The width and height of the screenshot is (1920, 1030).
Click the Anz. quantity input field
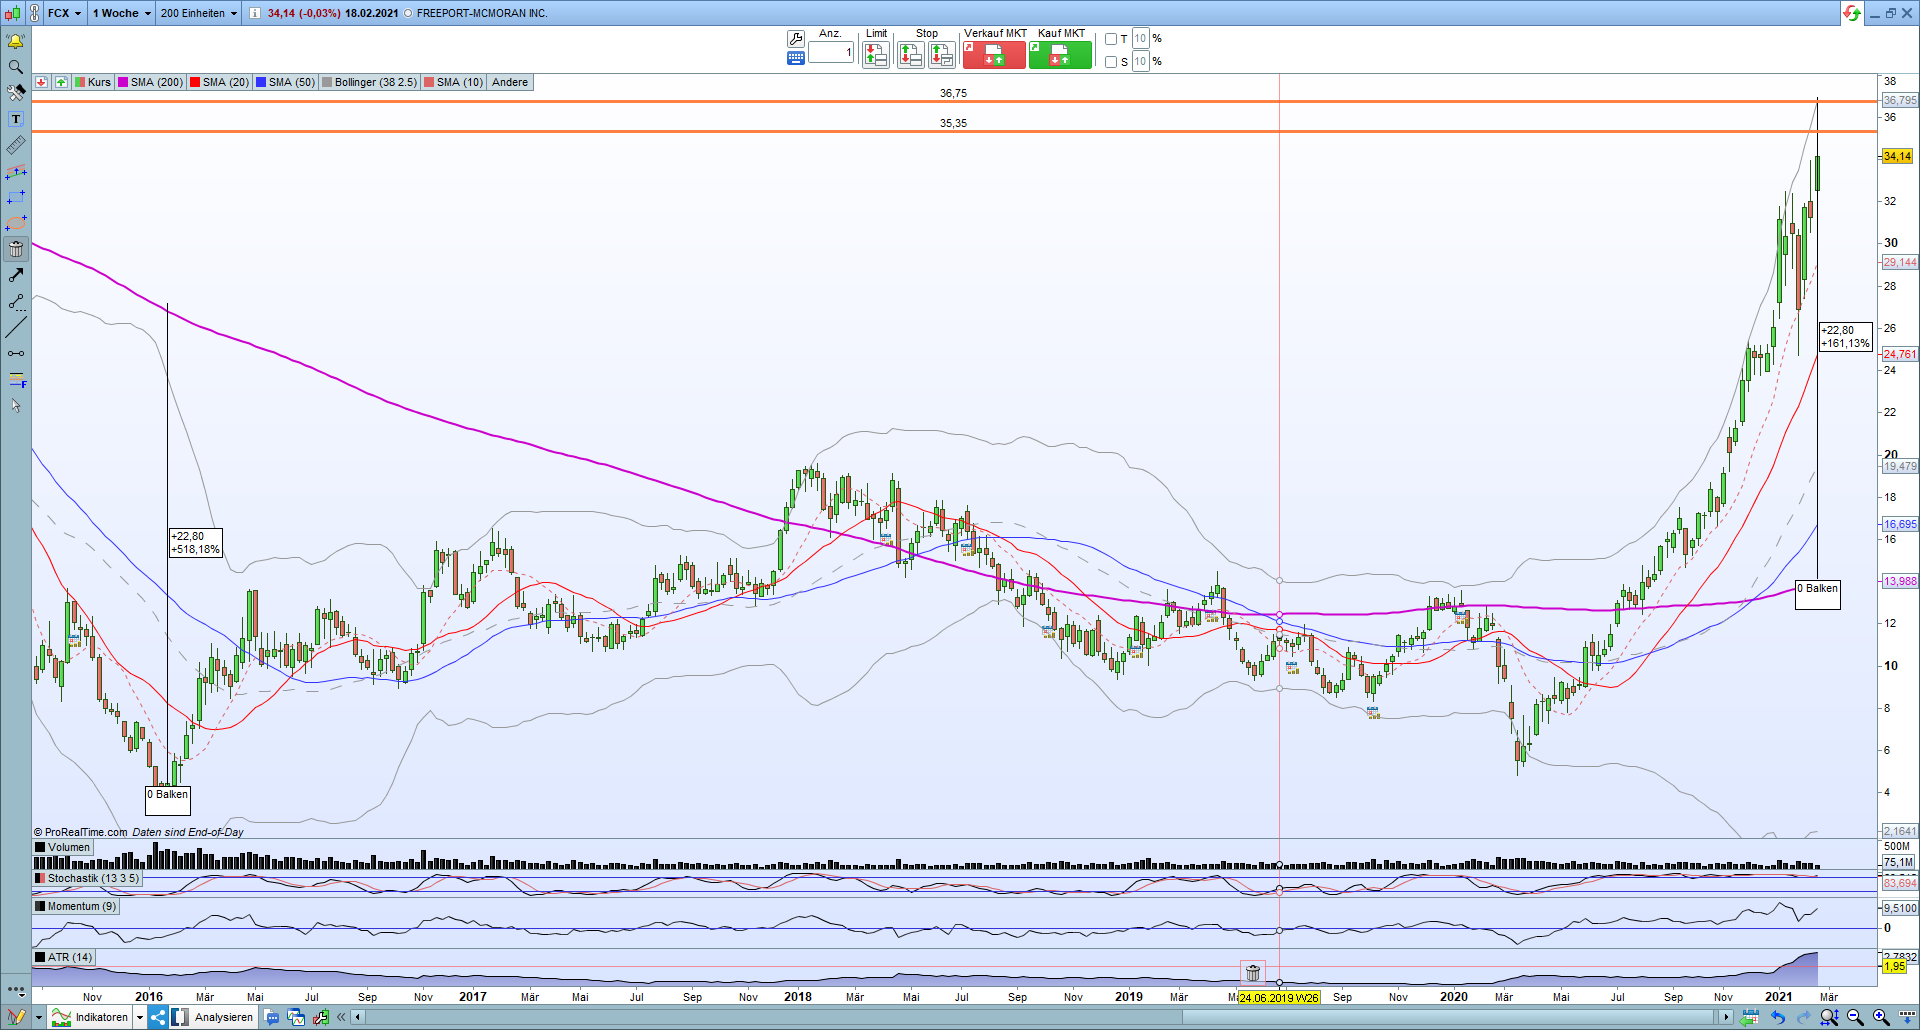(830, 53)
